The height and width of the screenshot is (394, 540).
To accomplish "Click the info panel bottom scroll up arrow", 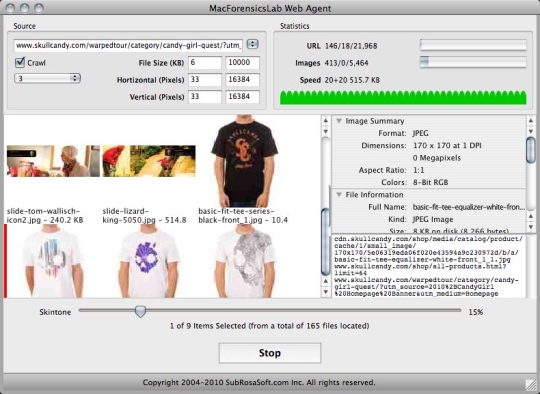I will [x=531, y=216].
